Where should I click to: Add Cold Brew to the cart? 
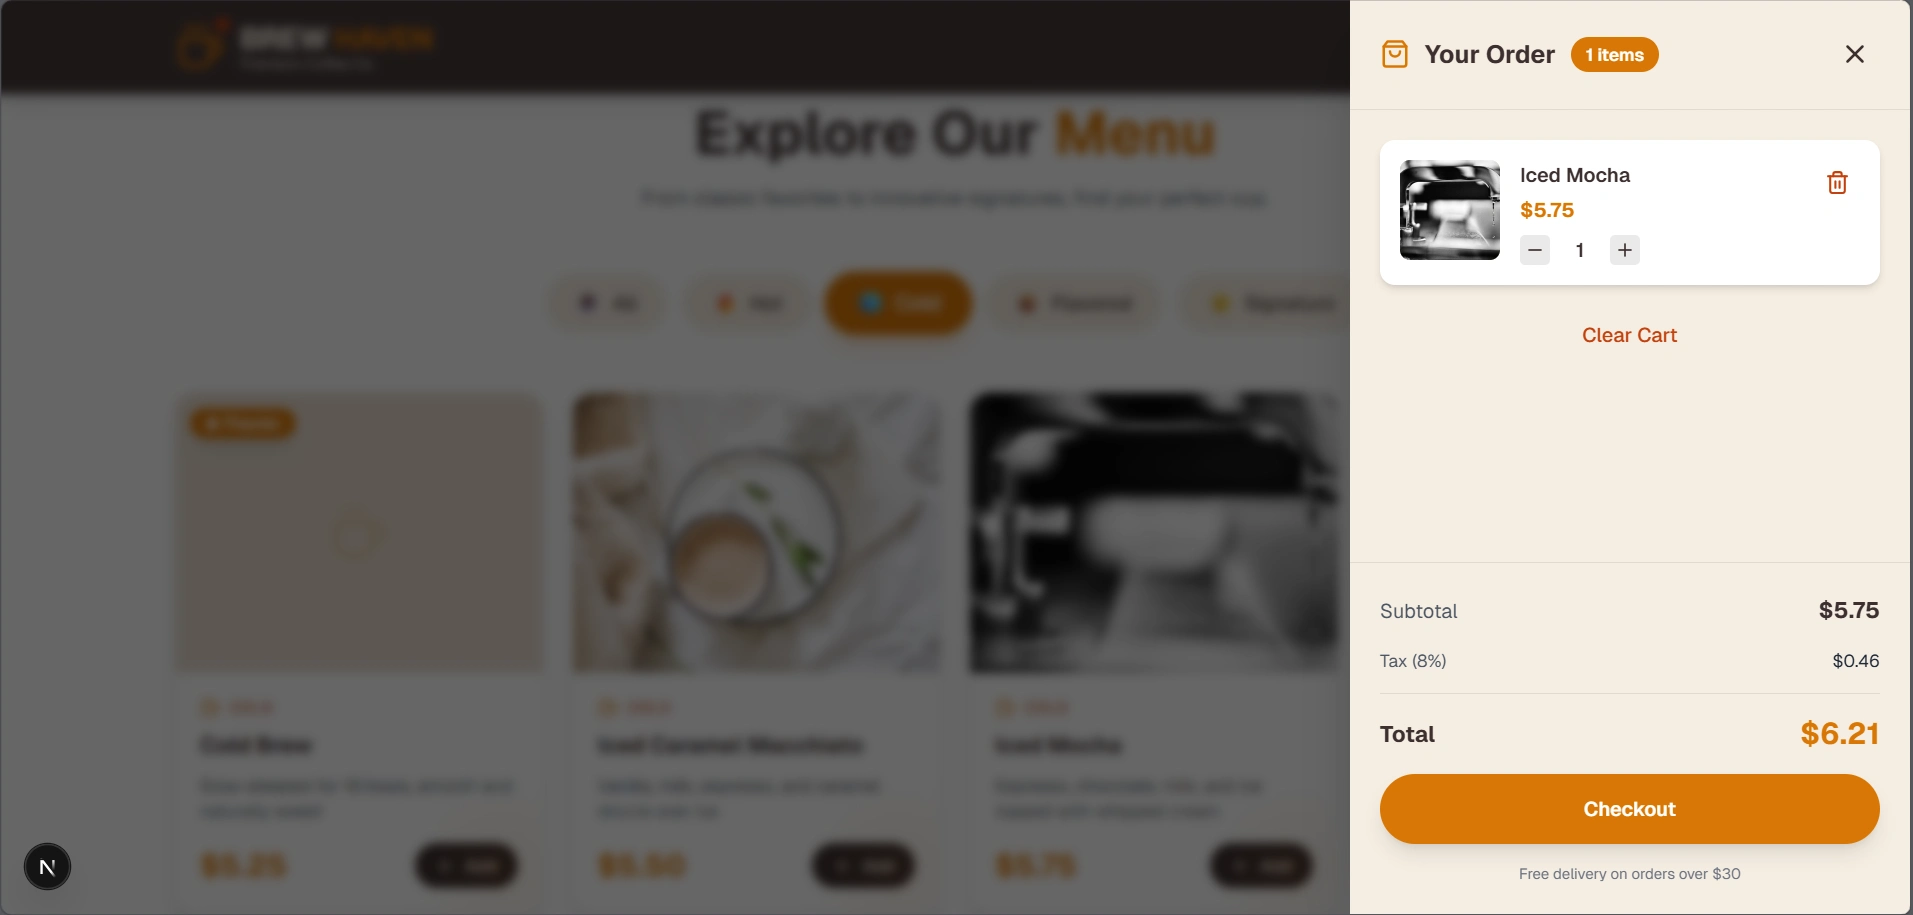coord(466,866)
